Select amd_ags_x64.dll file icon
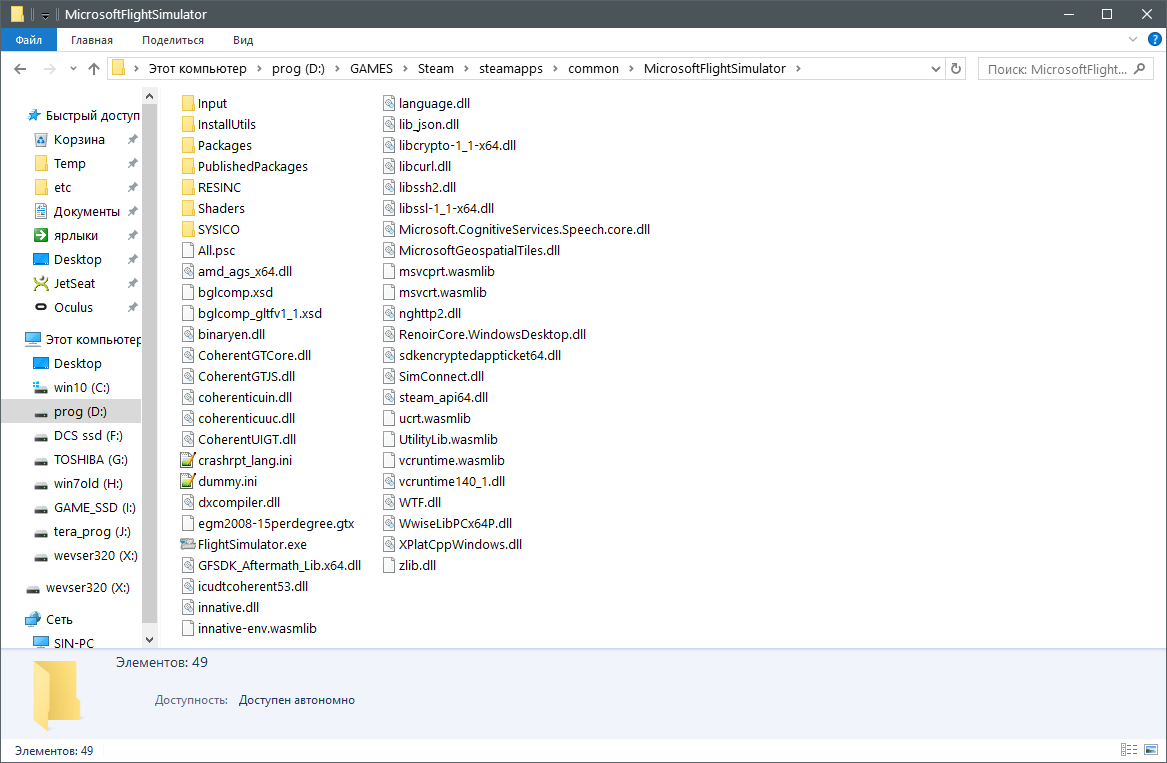 188,271
